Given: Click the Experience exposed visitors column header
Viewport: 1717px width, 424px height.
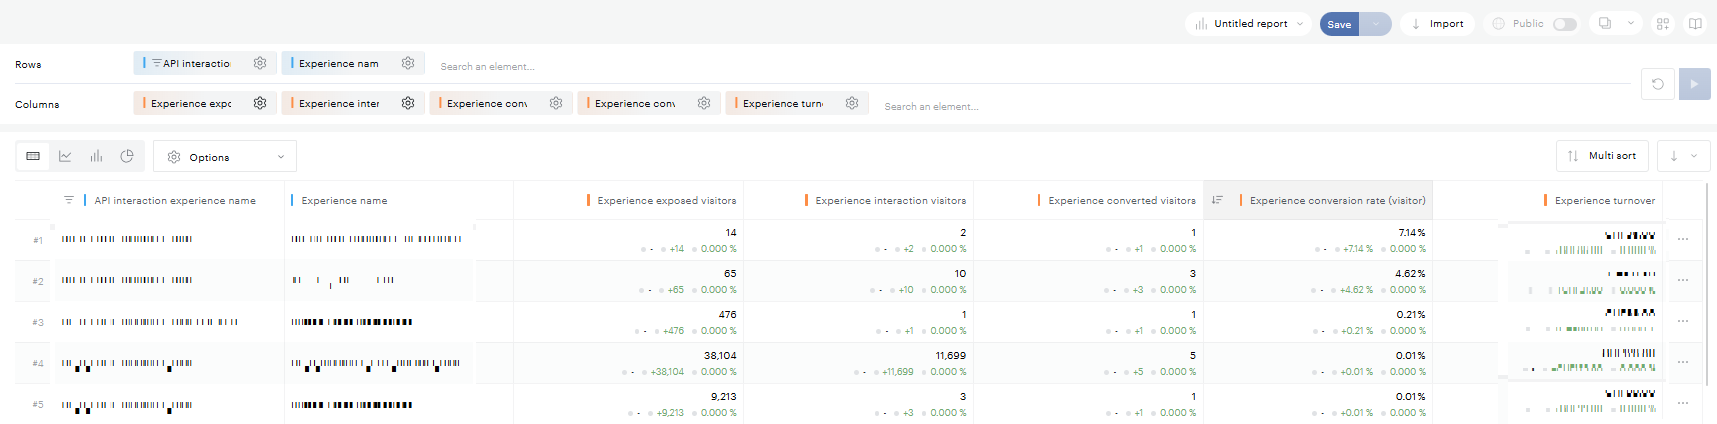Looking at the screenshot, I should tap(666, 200).
